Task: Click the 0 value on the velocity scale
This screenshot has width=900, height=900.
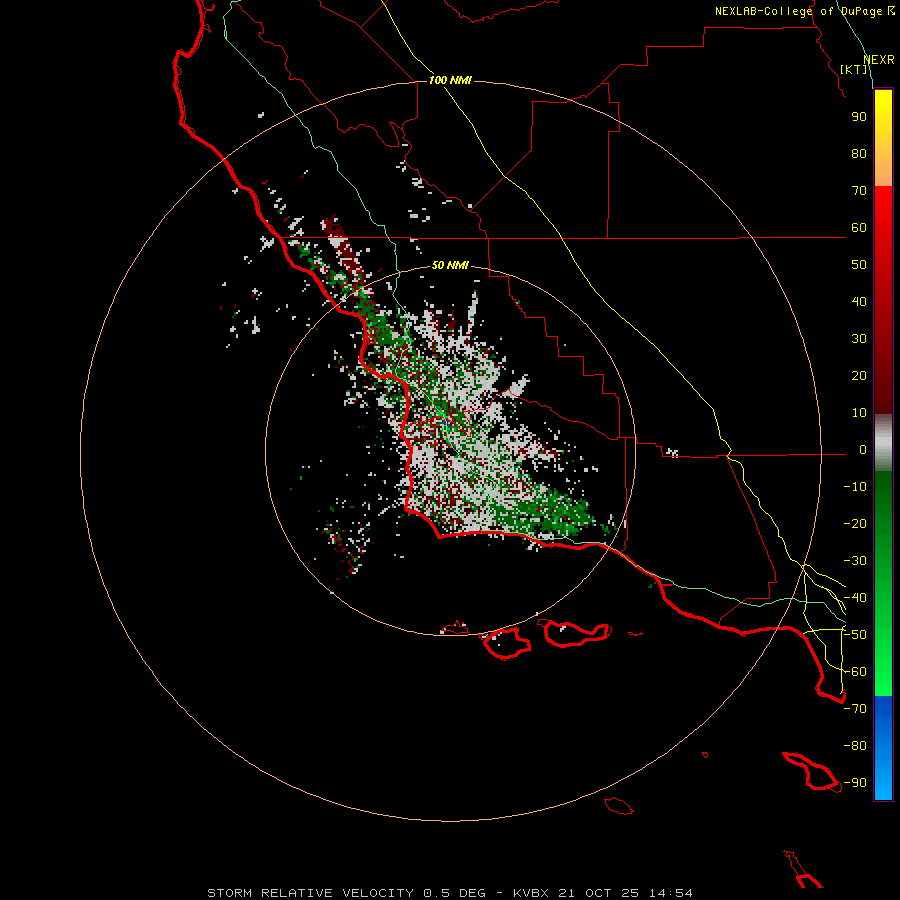Action: pyautogui.click(x=863, y=450)
